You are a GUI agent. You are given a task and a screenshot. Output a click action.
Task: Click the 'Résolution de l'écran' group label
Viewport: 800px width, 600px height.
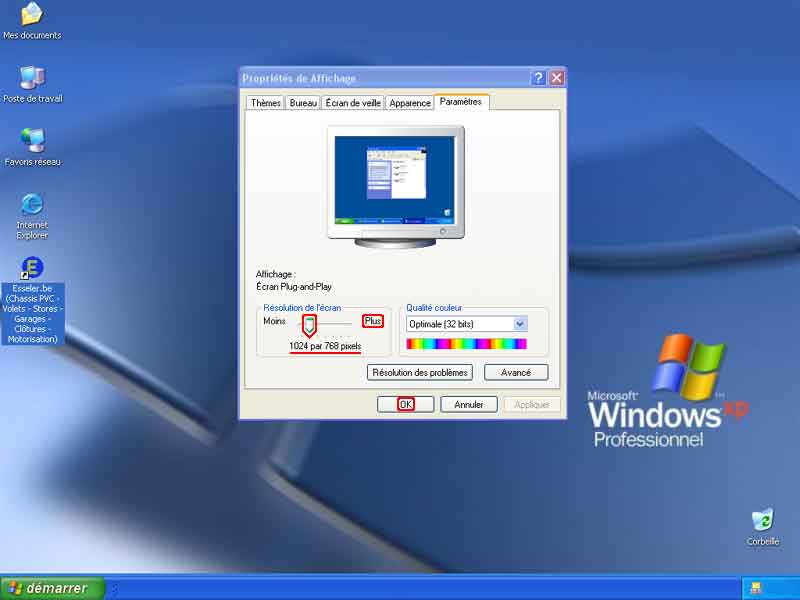[302, 308]
